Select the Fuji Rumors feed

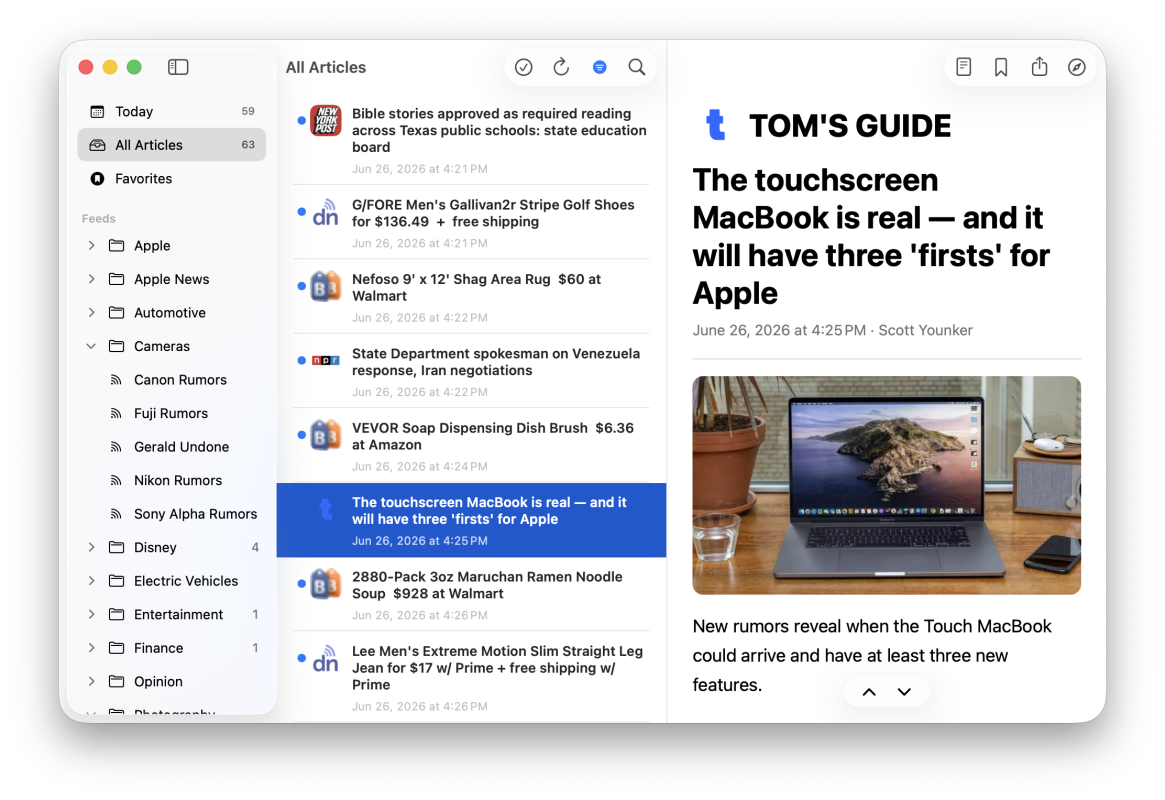click(x=172, y=413)
